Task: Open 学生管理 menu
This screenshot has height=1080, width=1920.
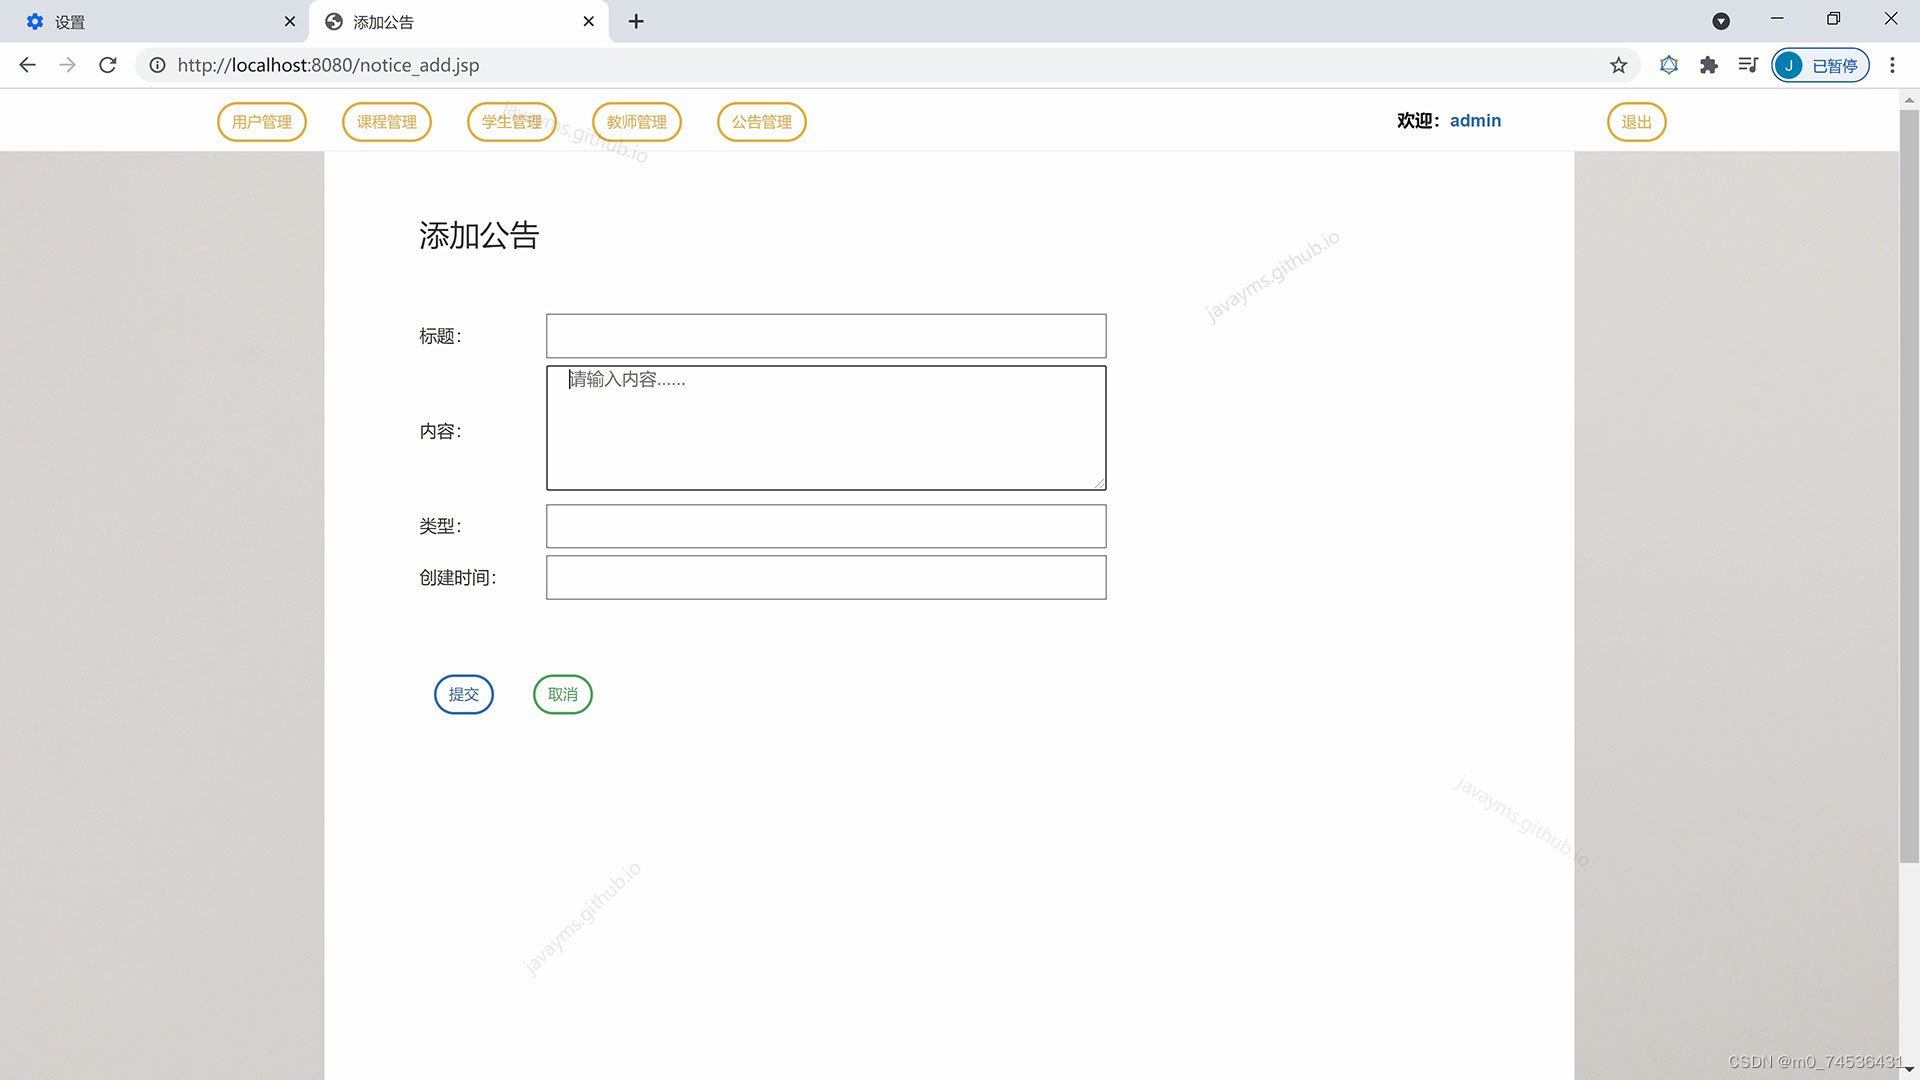Action: pyautogui.click(x=512, y=122)
